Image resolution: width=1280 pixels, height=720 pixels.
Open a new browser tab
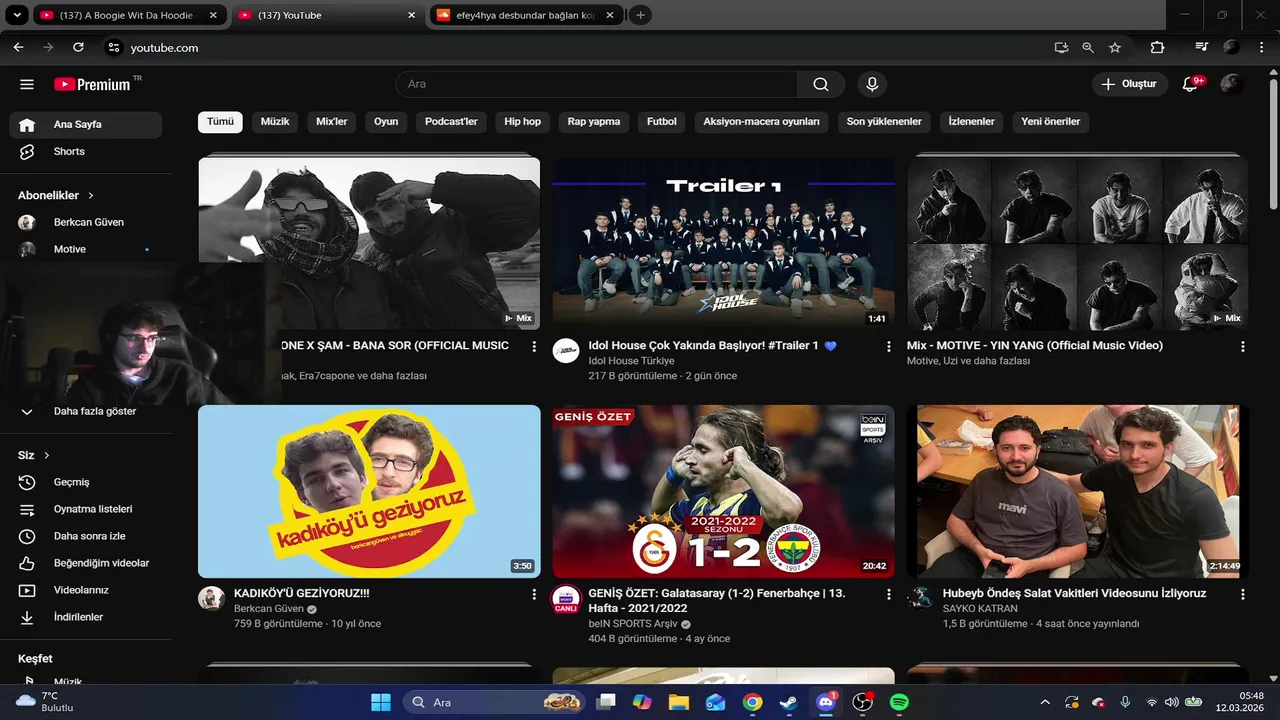point(641,15)
